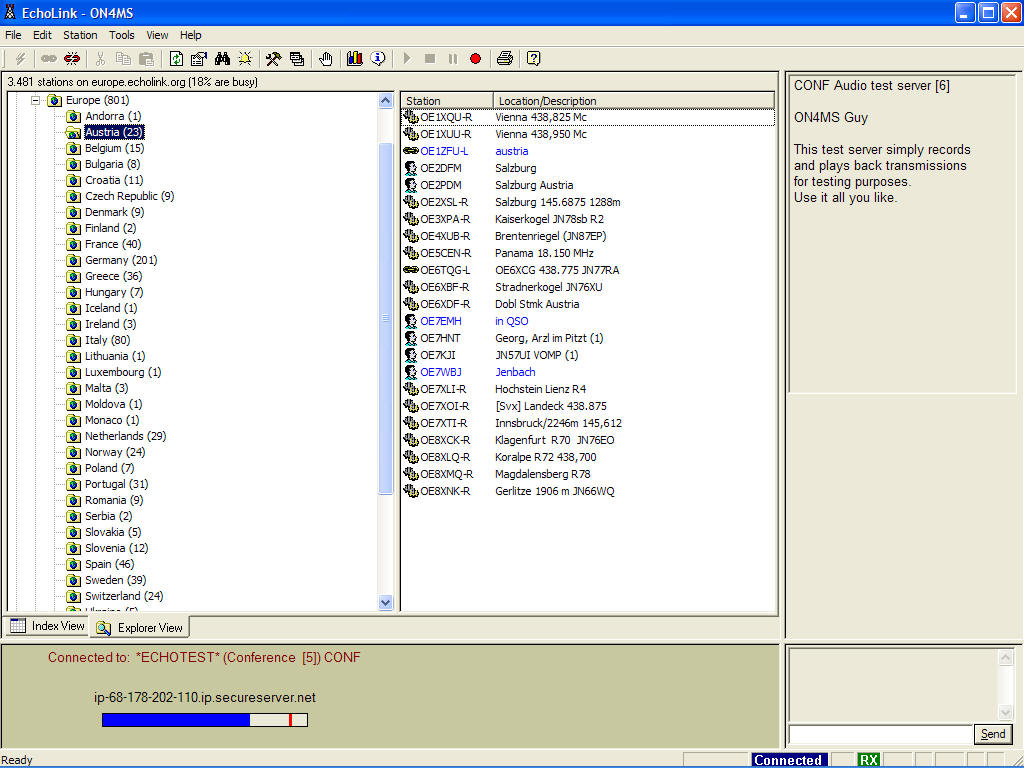Click the hand toolbar icon

pos(325,59)
